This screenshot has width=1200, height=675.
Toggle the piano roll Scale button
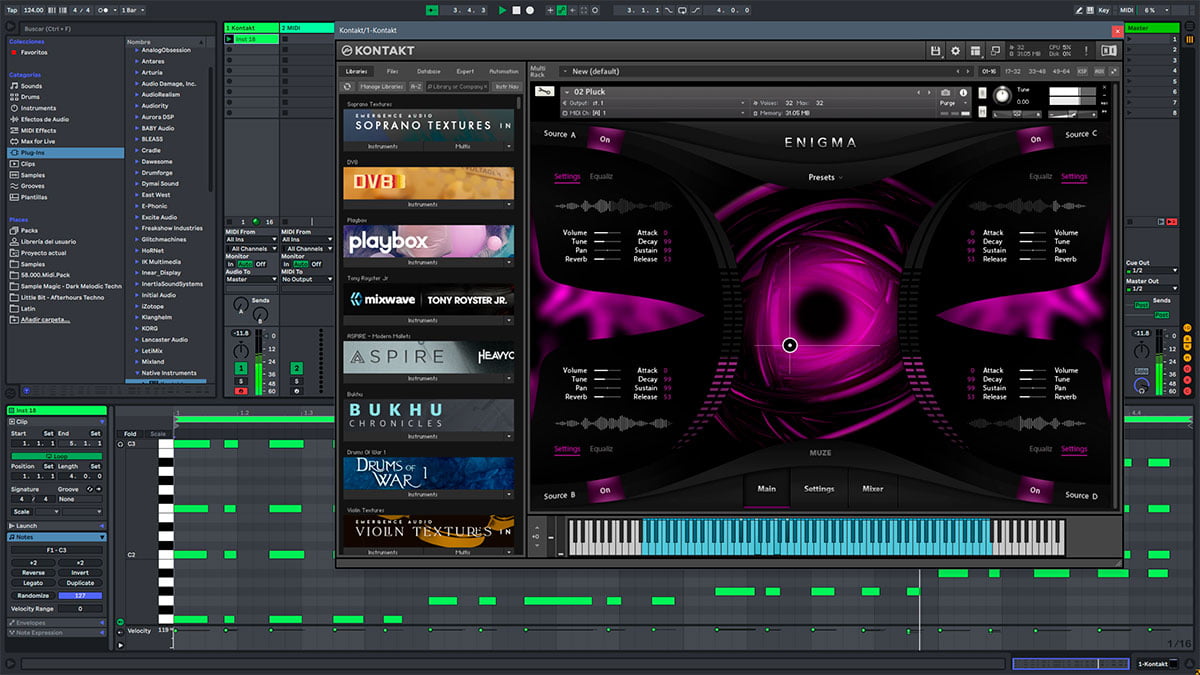coord(158,434)
